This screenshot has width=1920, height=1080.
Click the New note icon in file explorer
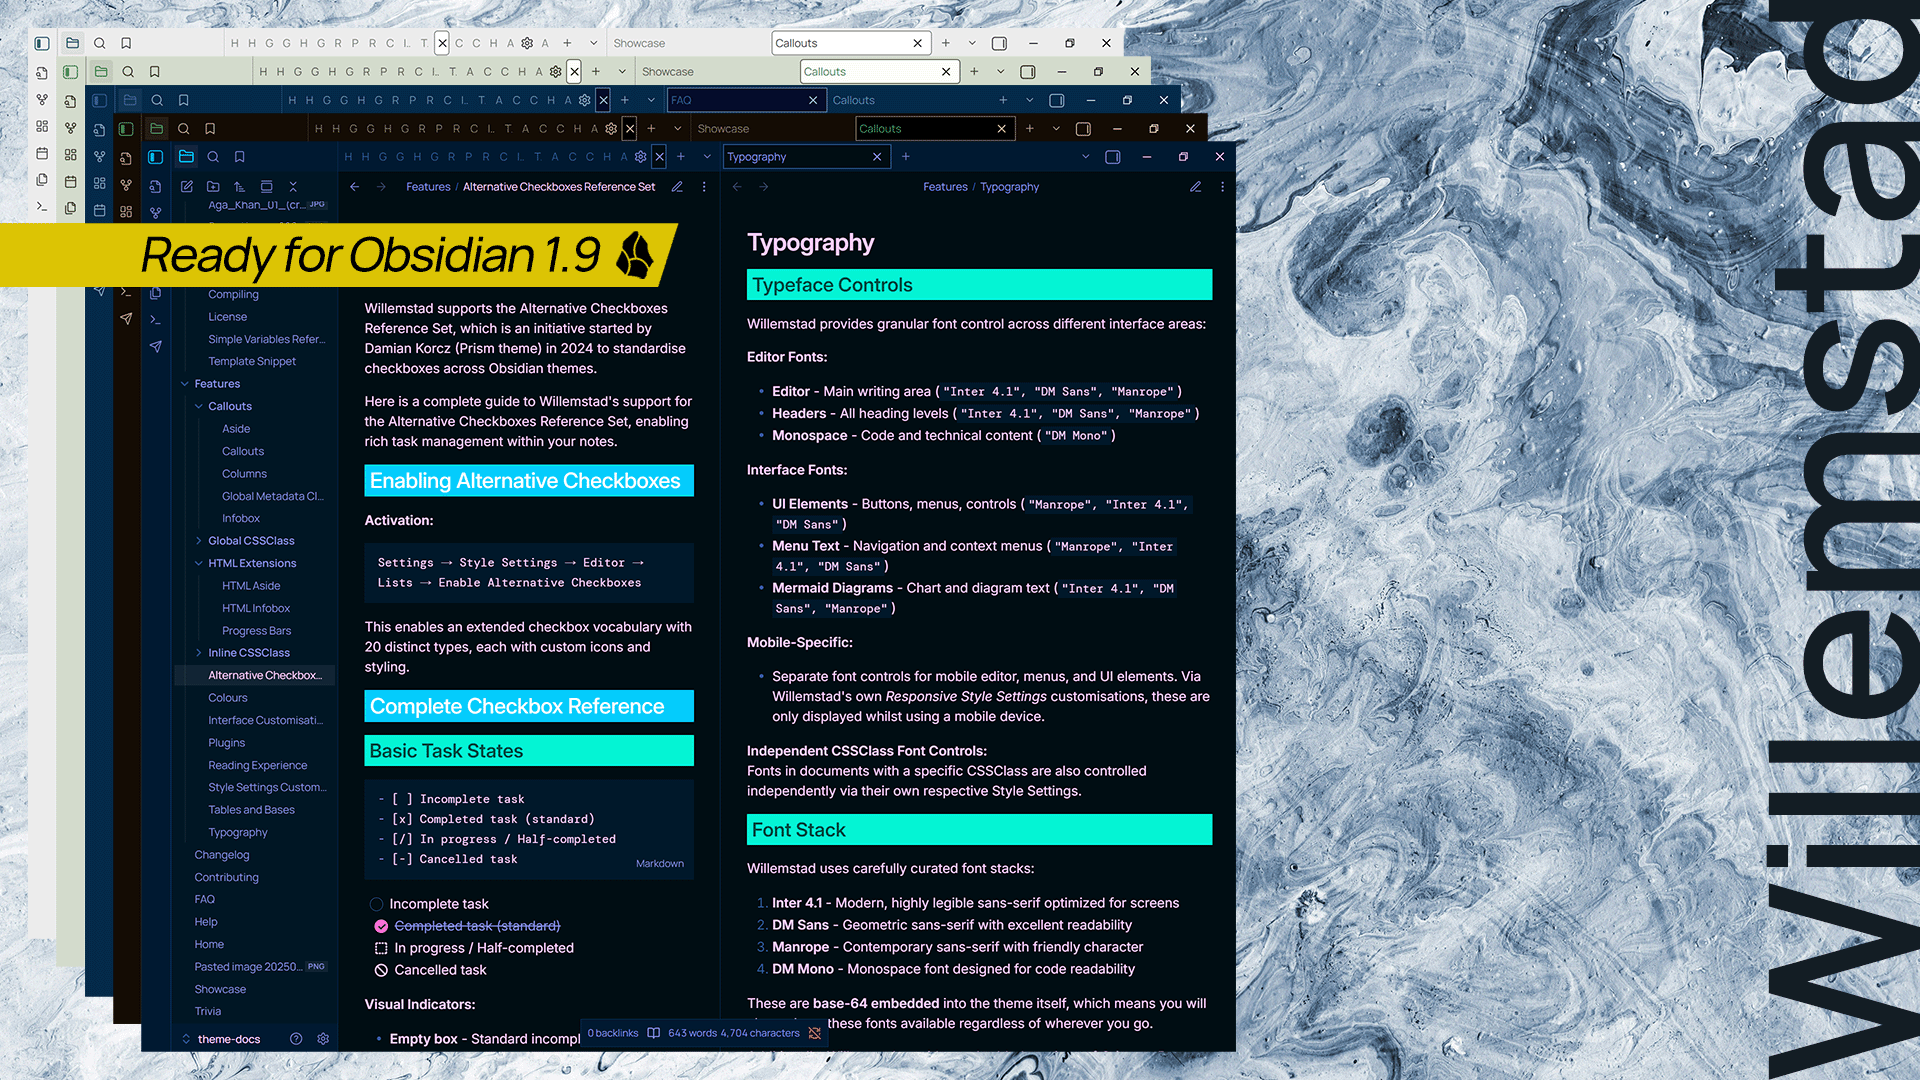187,186
